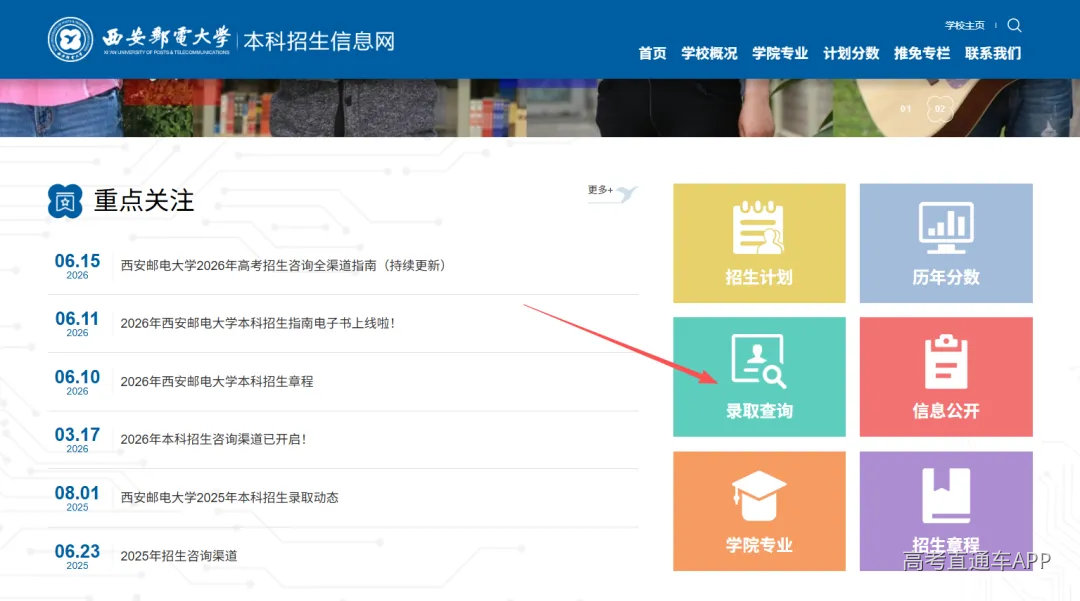Select banner slide indicator 02
This screenshot has height=601, width=1080.
pos(939,109)
